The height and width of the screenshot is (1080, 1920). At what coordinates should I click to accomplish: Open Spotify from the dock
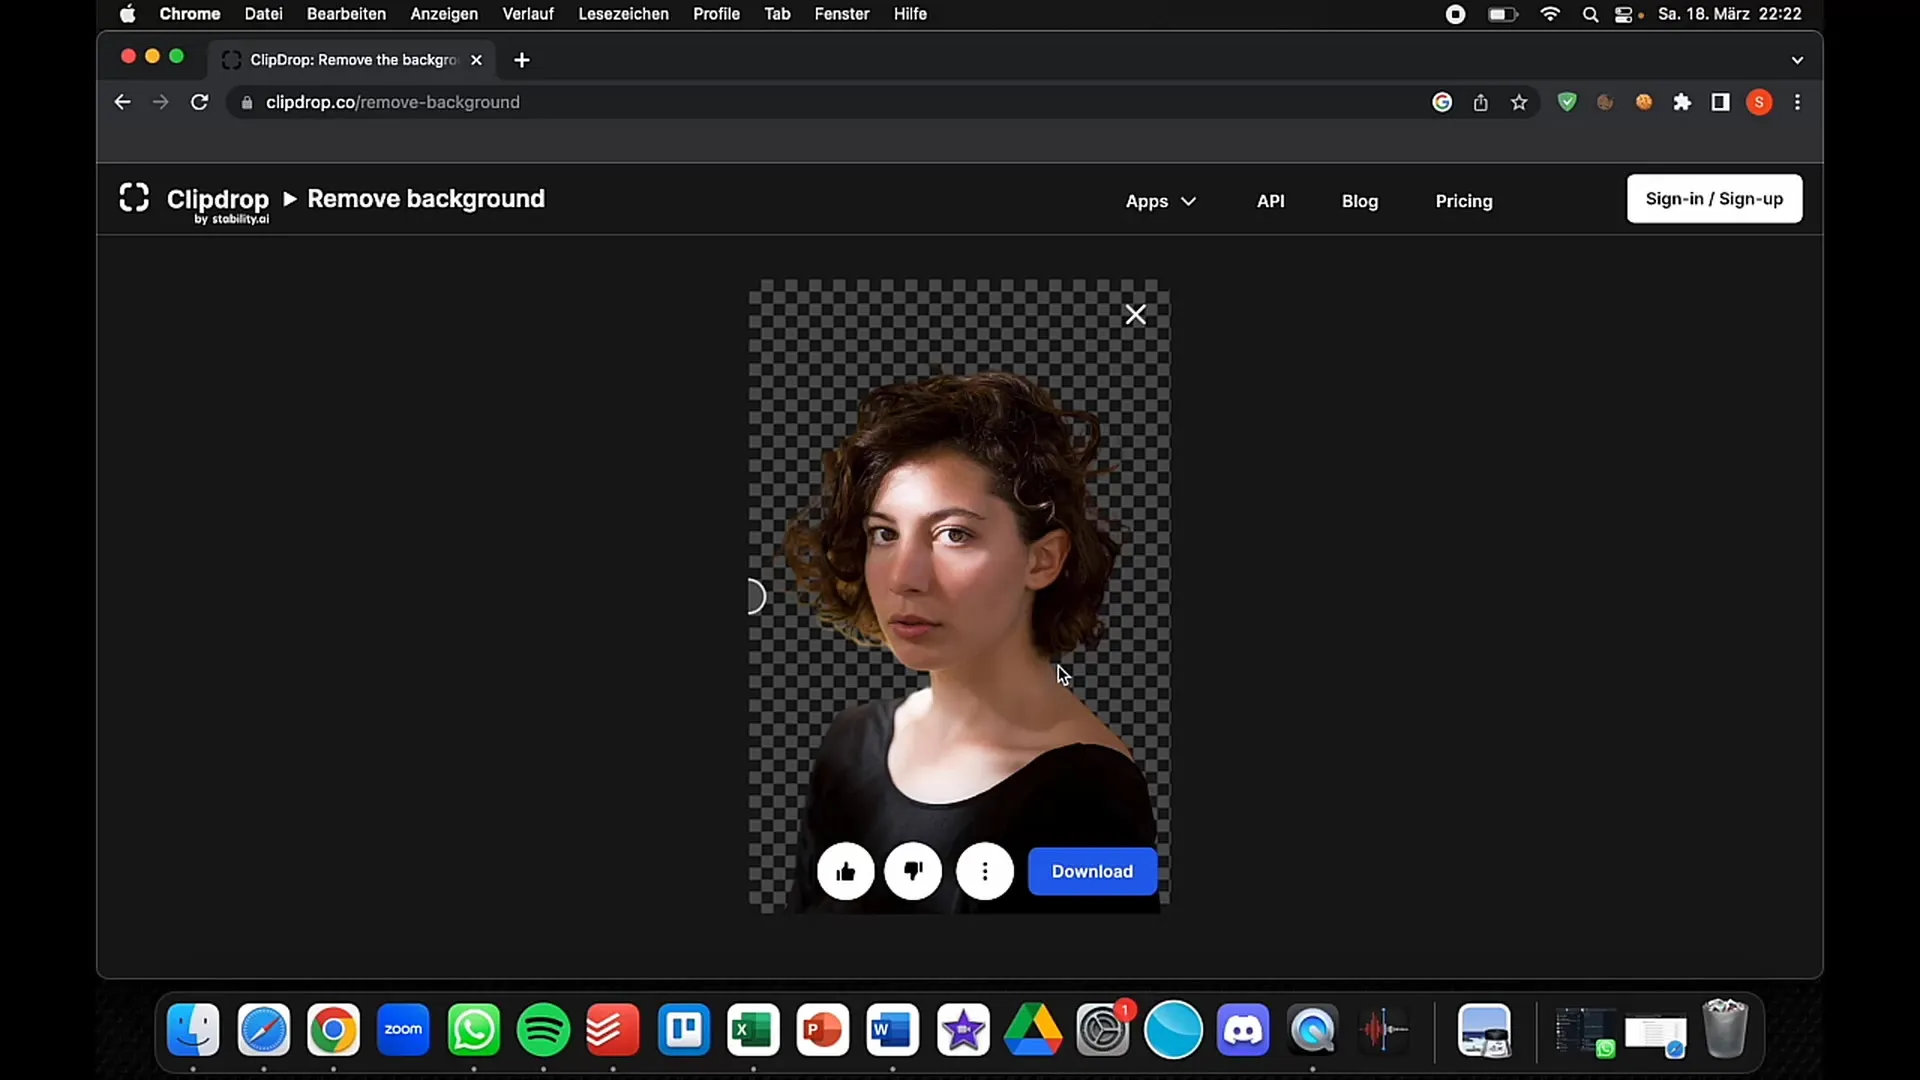click(543, 1030)
